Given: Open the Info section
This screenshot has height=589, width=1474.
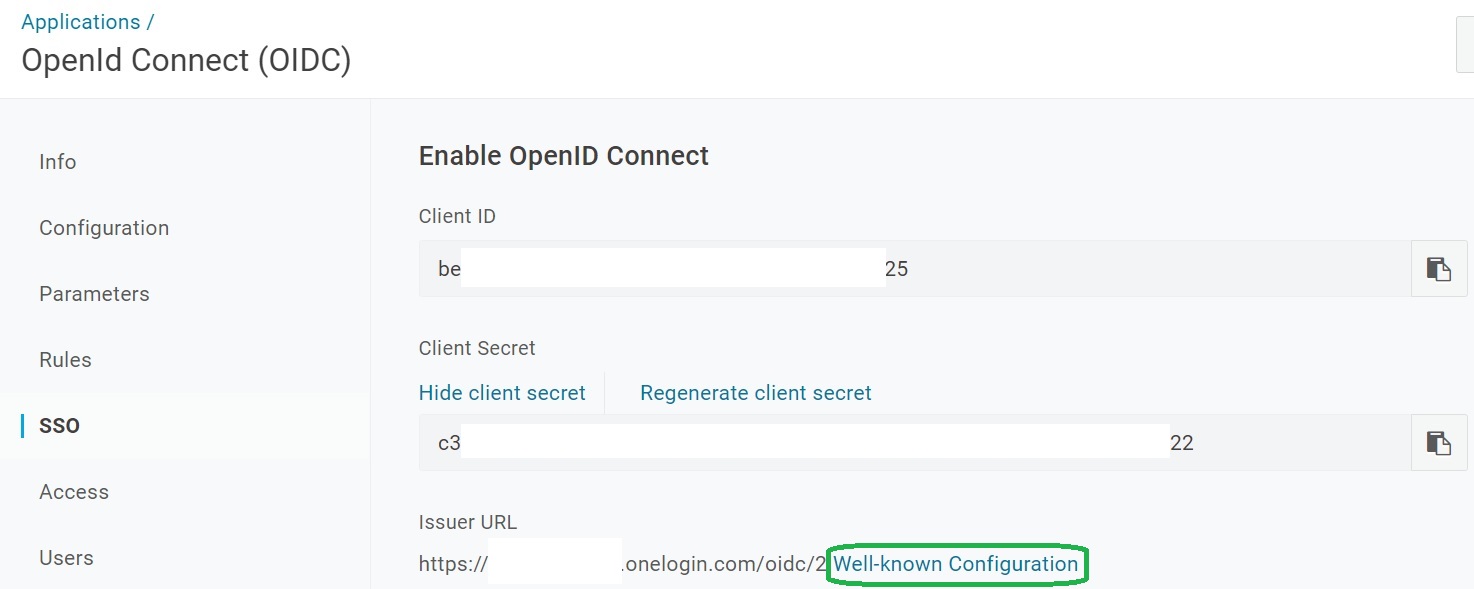Looking at the screenshot, I should 58,162.
